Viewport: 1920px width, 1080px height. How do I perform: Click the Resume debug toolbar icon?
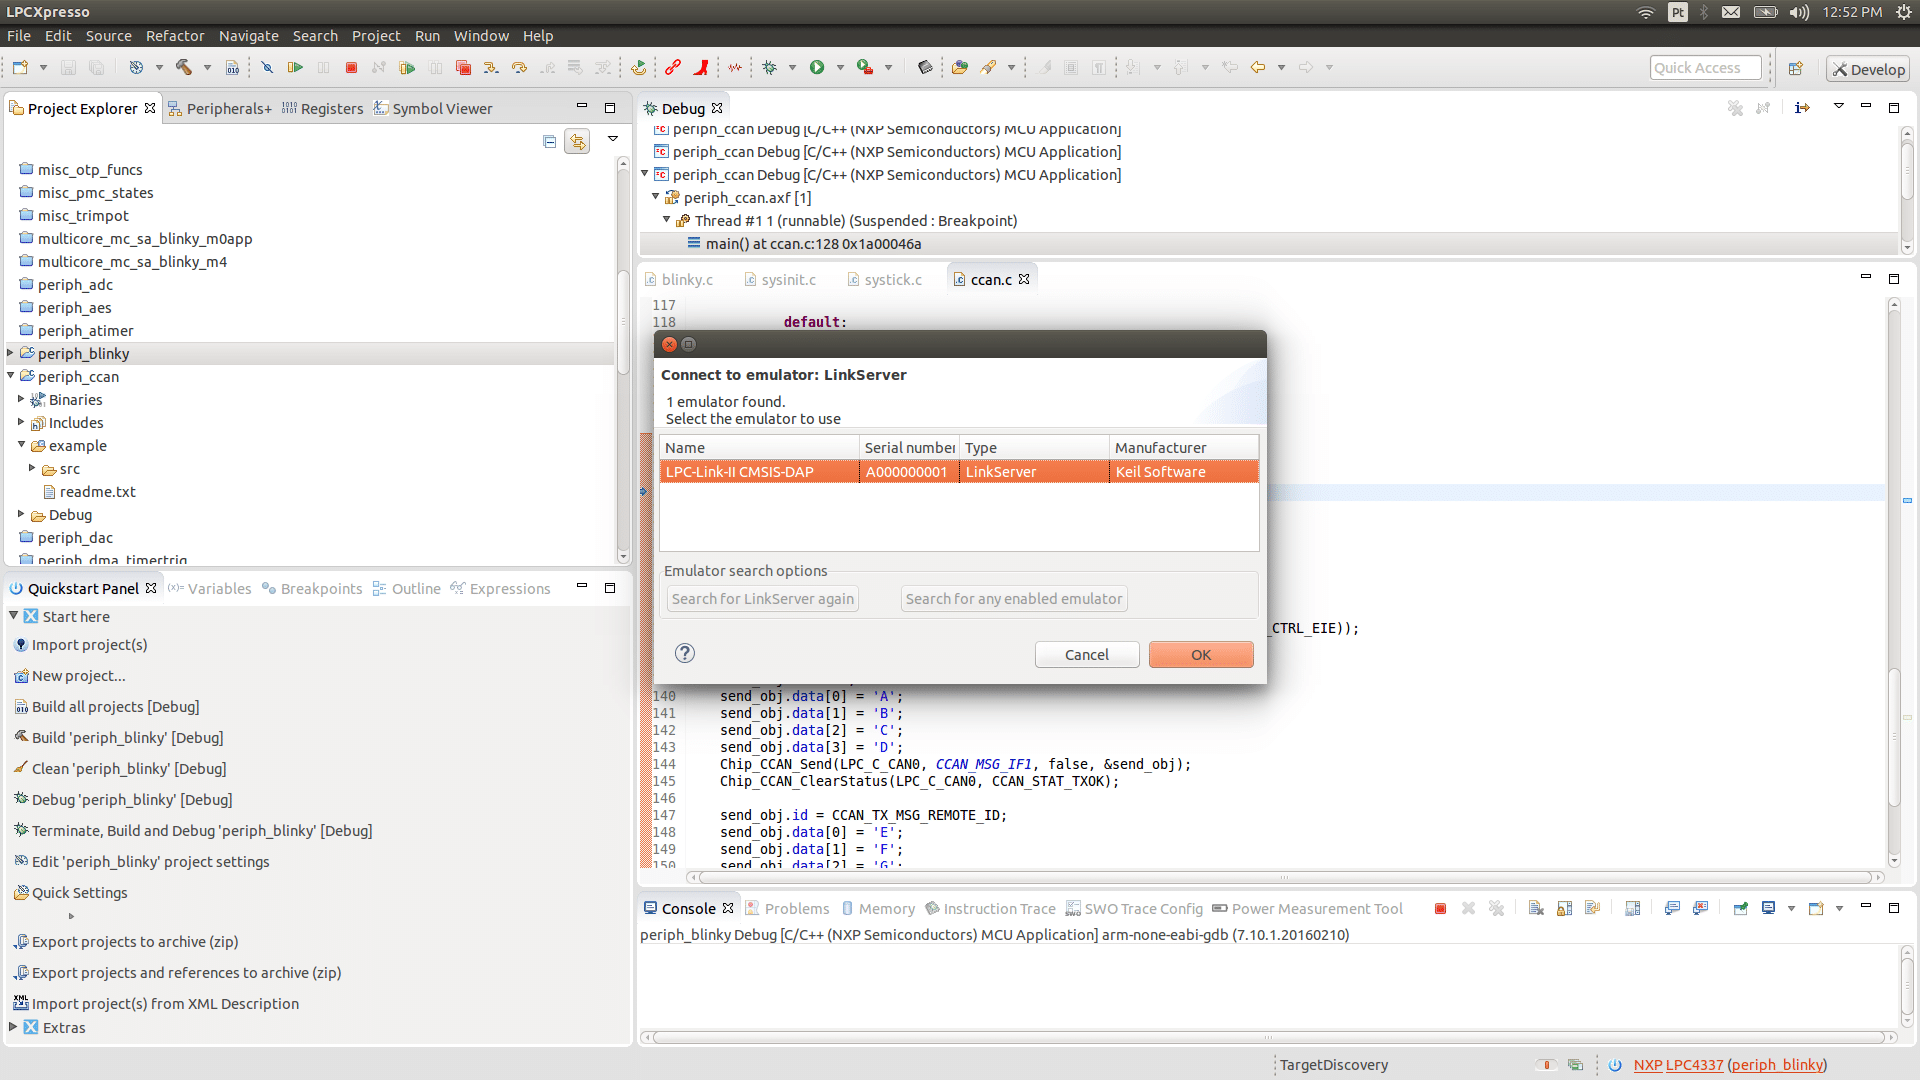click(x=295, y=68)
